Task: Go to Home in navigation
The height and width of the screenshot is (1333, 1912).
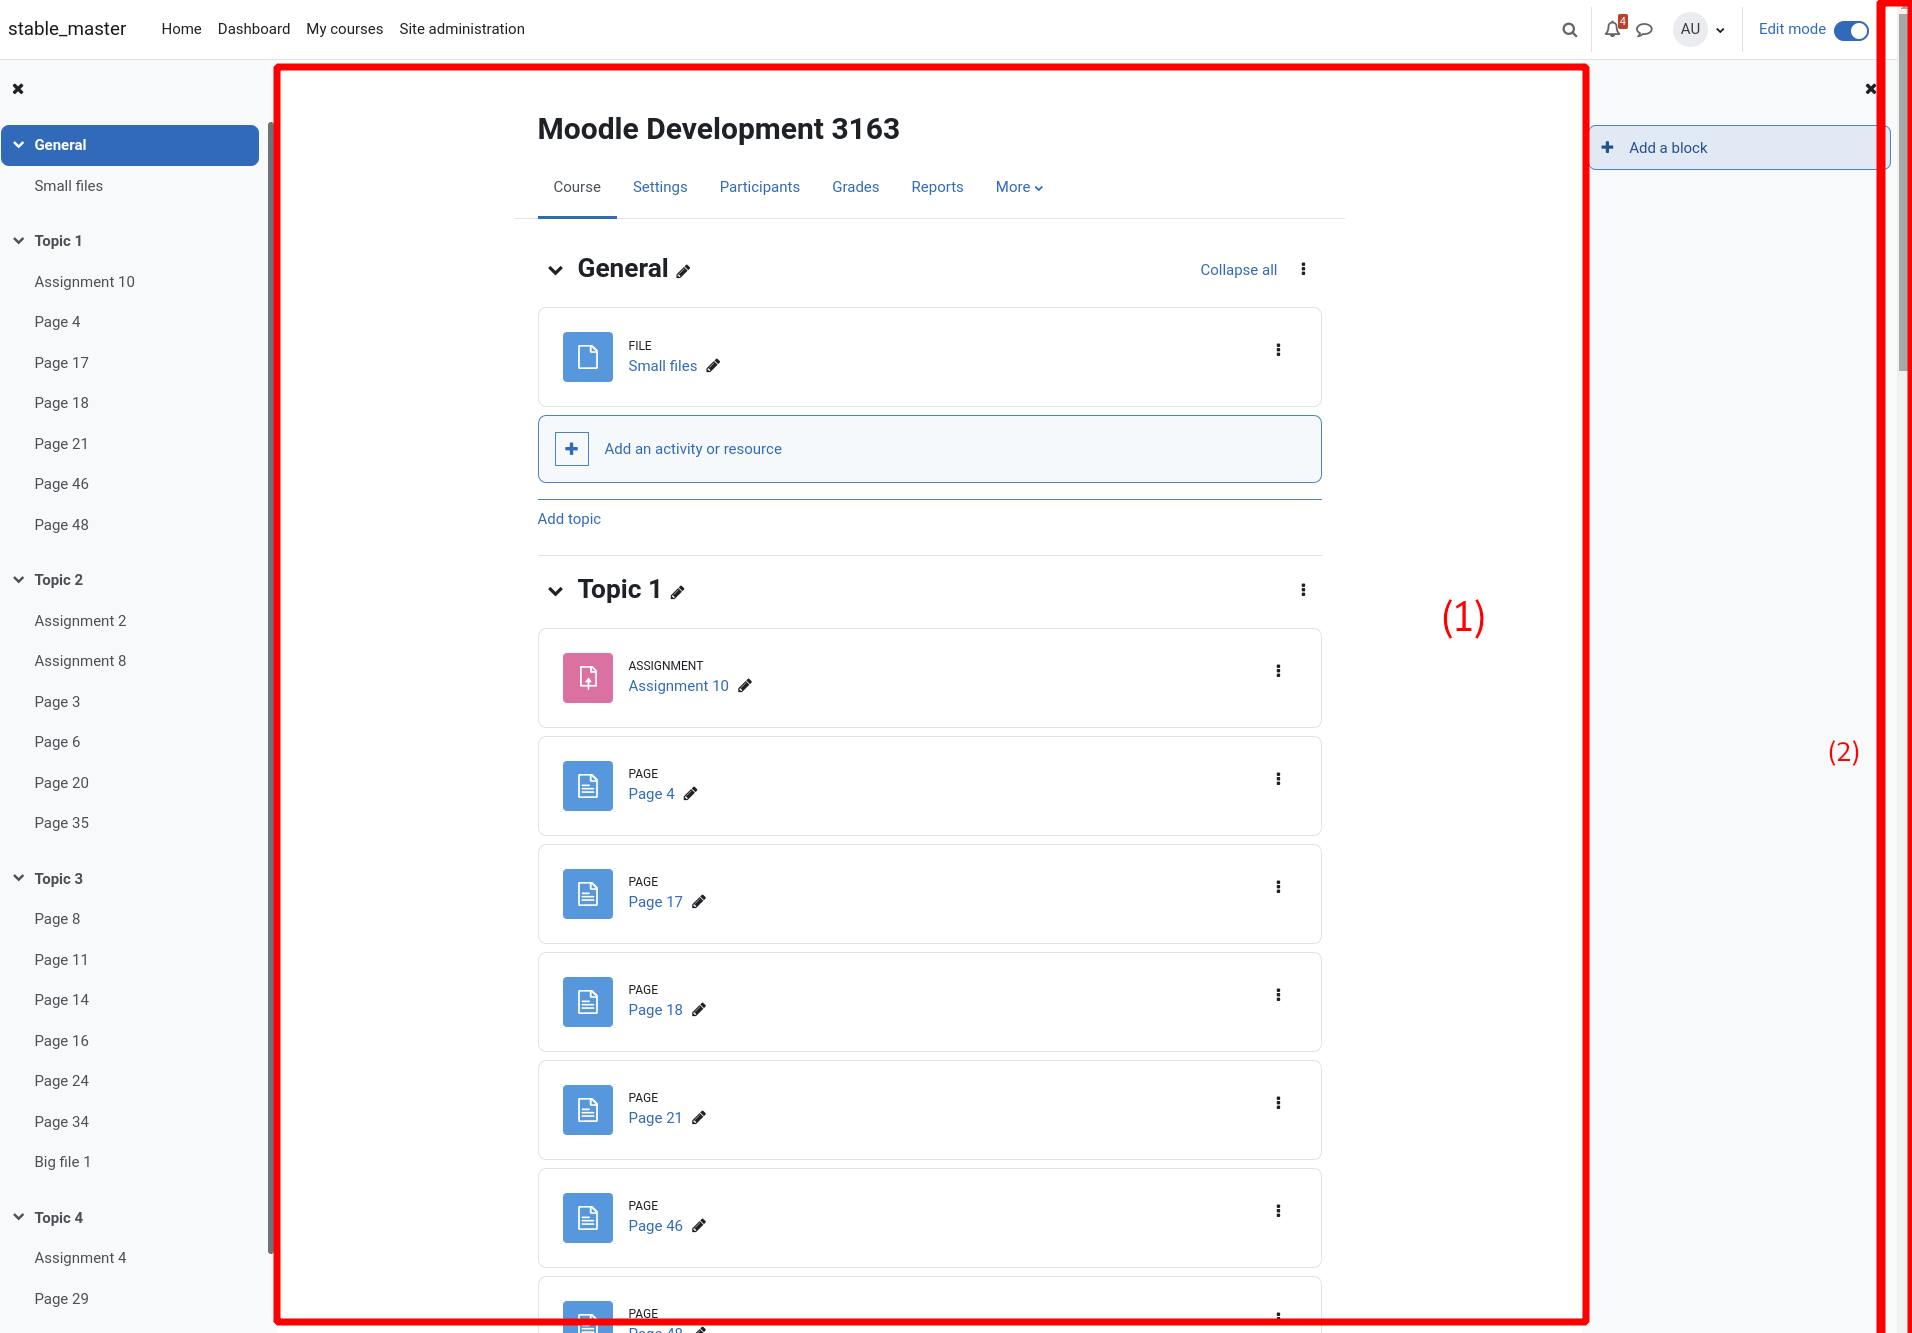Action: tap(182, 29)
